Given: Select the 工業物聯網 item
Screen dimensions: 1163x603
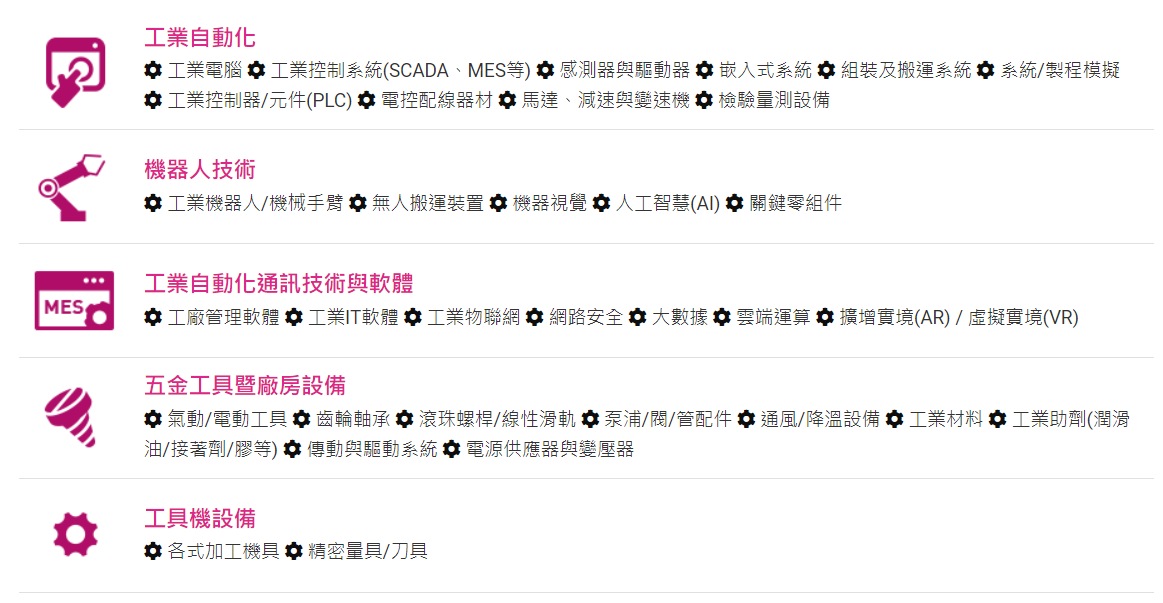Looking at the screenshot, I should 473,317.
